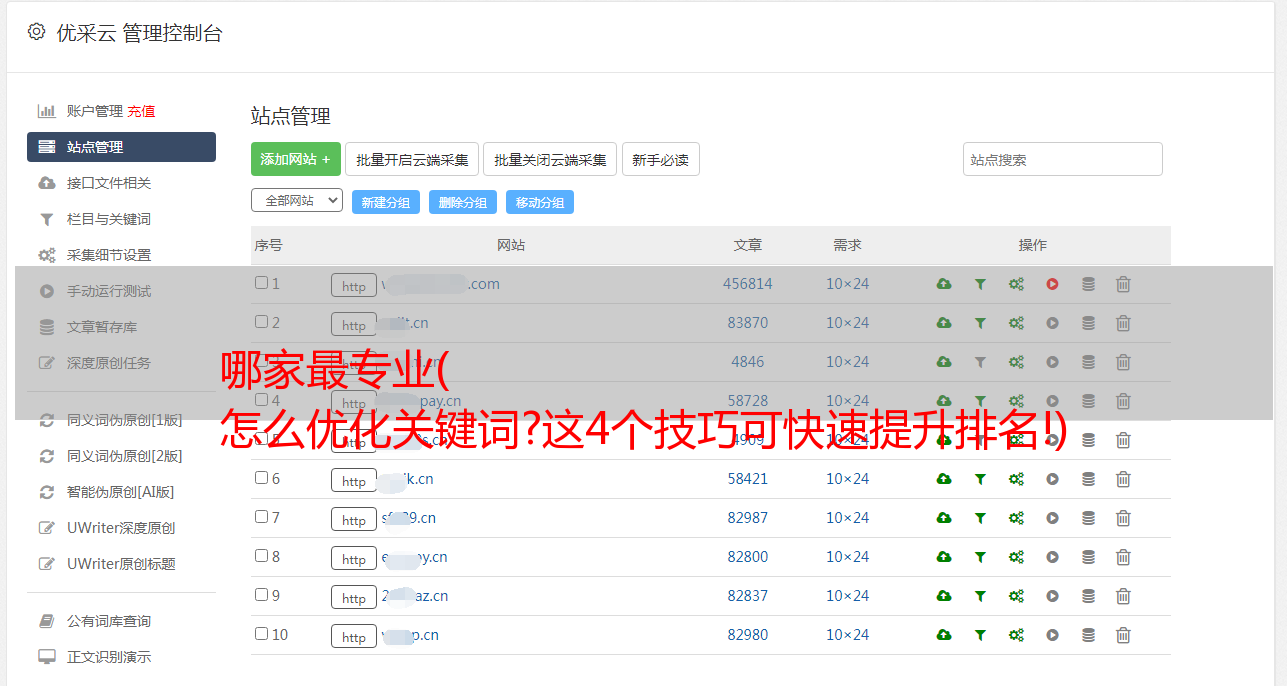Click the green 添加网站 + button
This screenshot has width=1287, height=686.
[296, 159]
